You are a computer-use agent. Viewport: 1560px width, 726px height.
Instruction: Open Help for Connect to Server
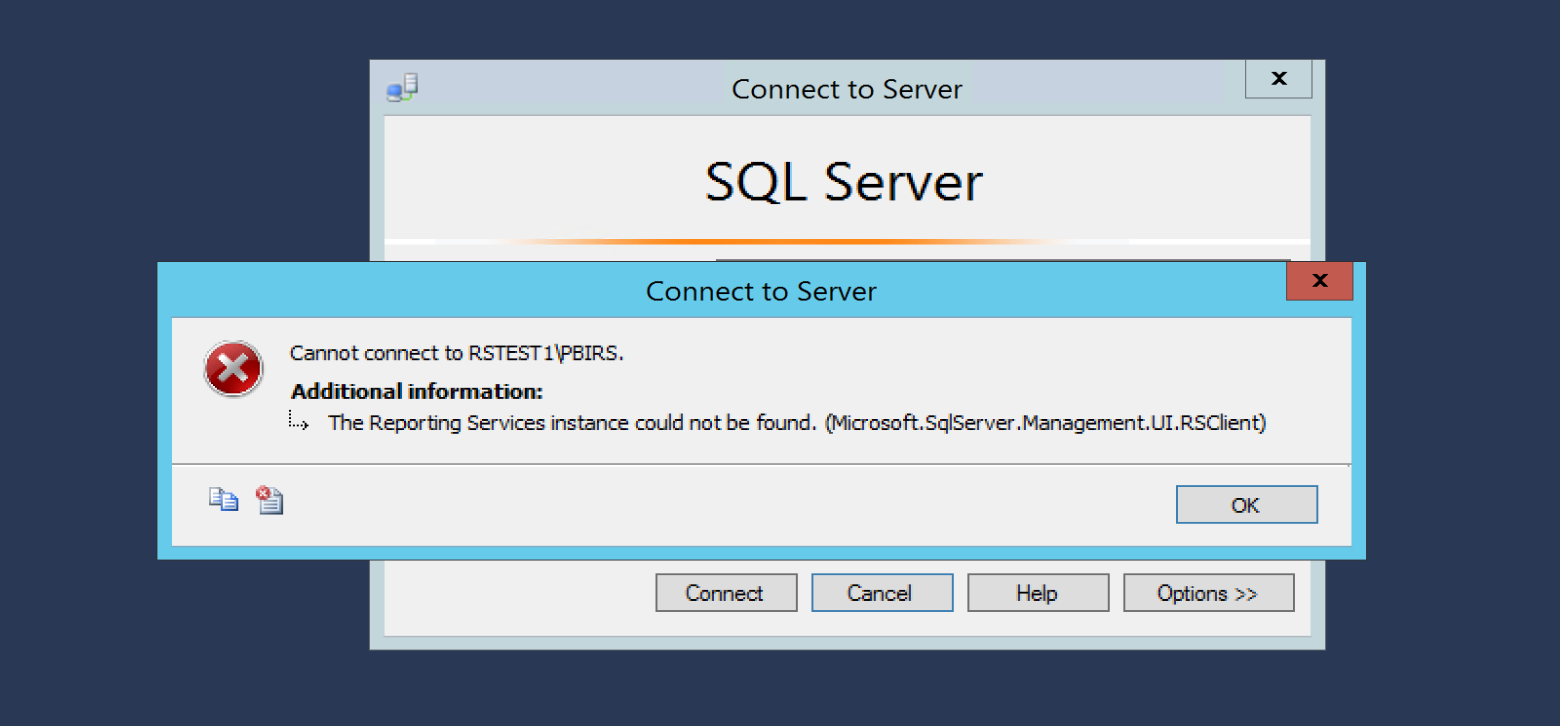point(1037,593)
